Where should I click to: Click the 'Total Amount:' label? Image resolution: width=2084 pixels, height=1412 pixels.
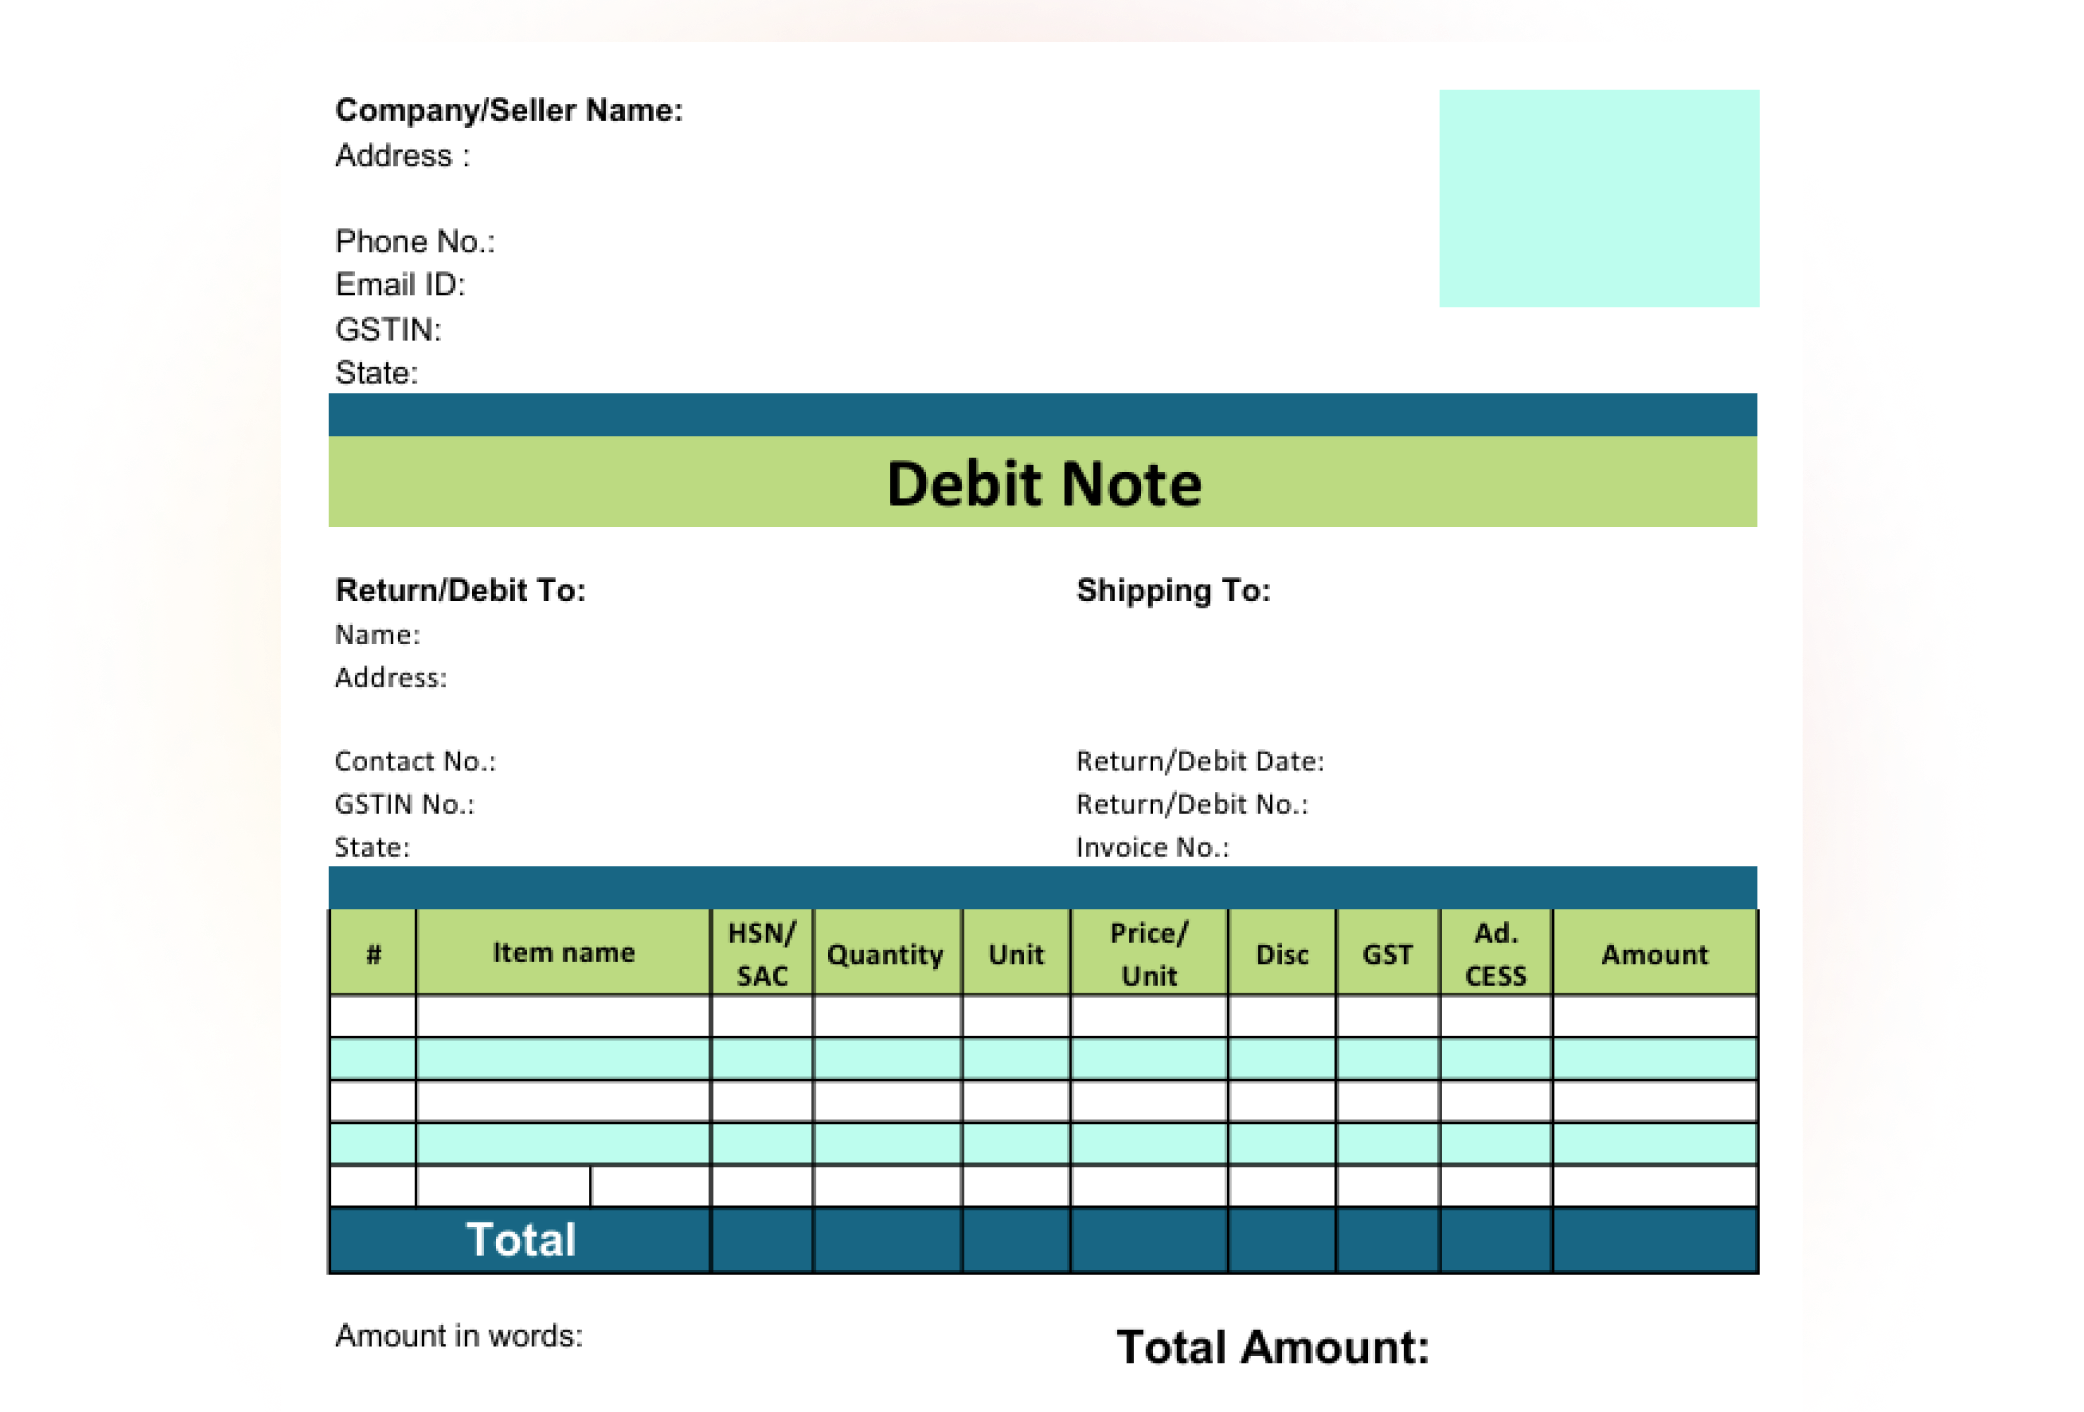point(1272,1347)
